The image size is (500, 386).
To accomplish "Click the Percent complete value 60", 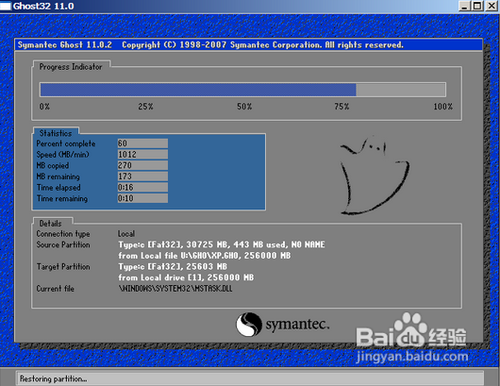I will coord(142,143).
